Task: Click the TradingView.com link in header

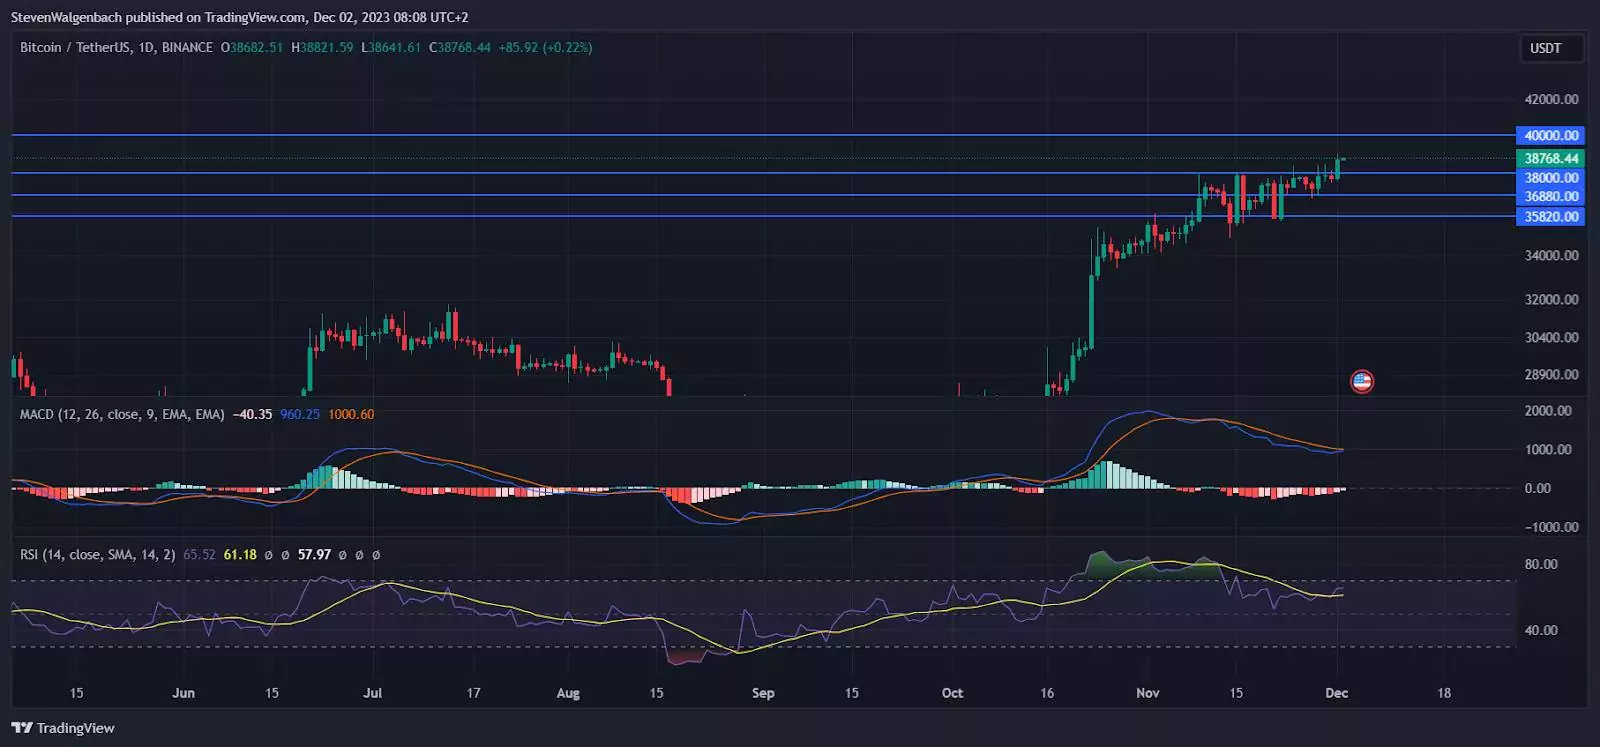Action: pyautogui.click(x=255, y=17)
